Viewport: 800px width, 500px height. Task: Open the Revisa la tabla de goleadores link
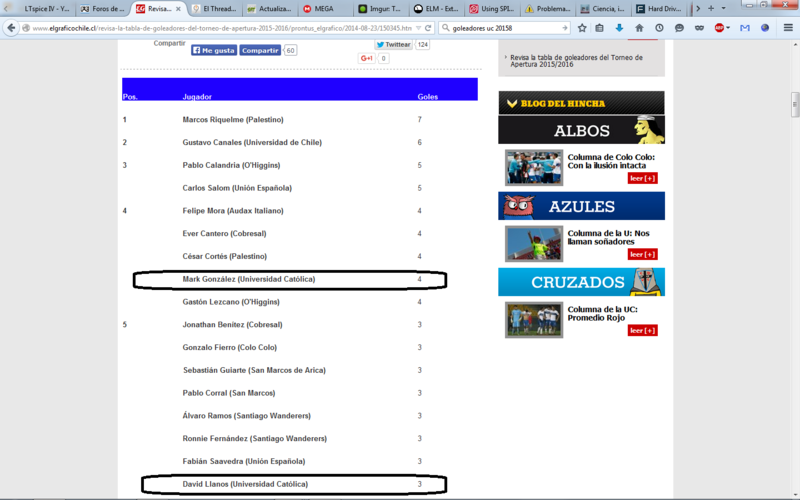[576, 61]
